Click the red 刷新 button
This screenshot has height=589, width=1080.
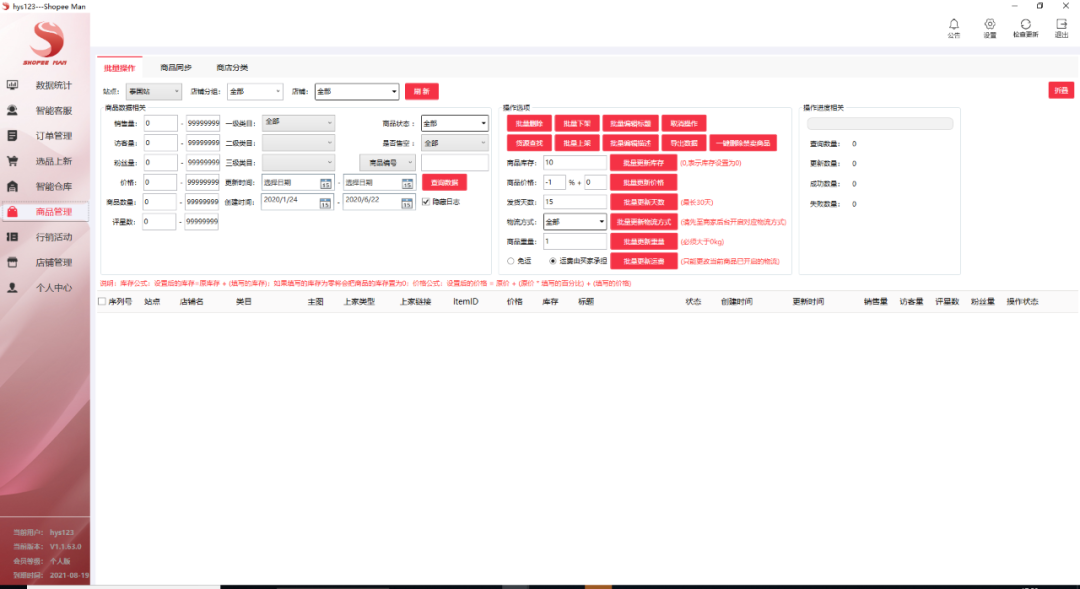click(x=422, y=91)
